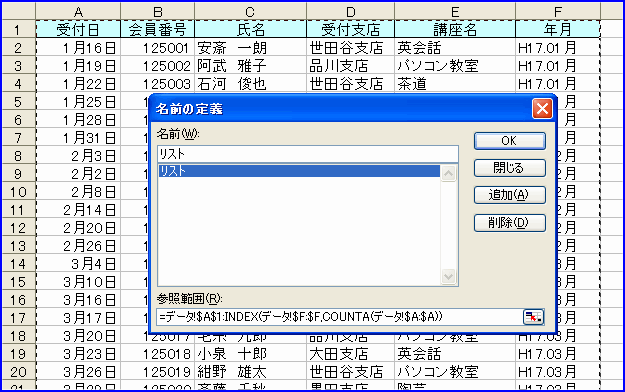The image size is (625, 392).
Task: Click cell containing 大田支店
Action: (x=350, y=354)
